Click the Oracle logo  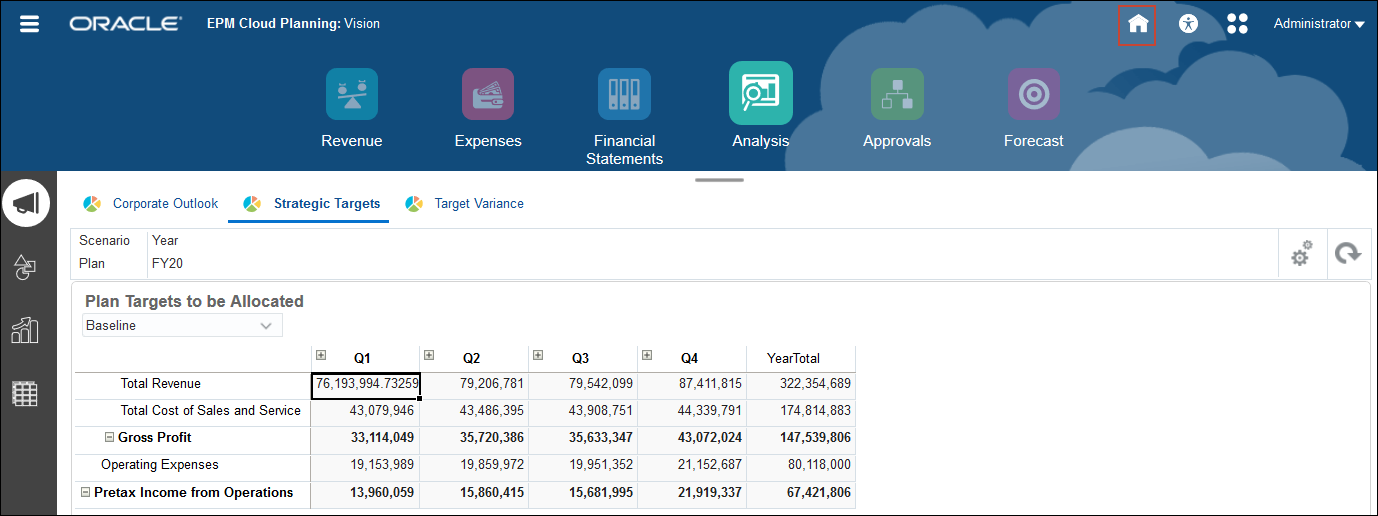click(x=125, y=24)
